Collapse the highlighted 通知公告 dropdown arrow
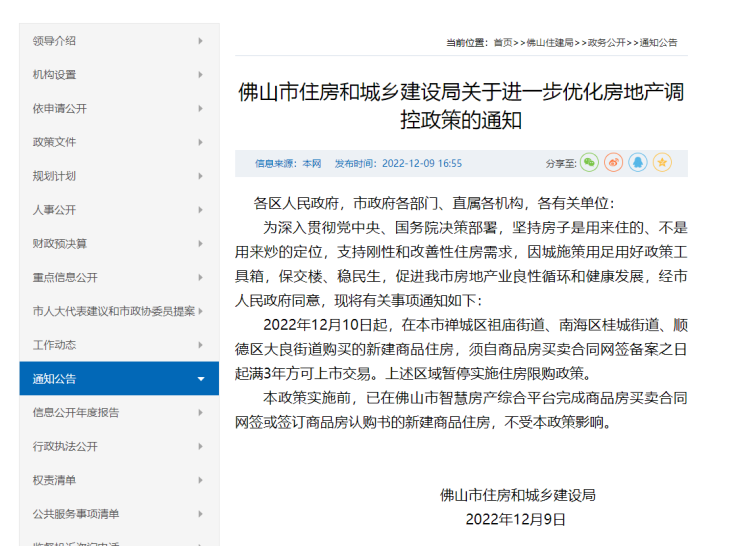The height and width of the screenshot is (546, 740). [201, 379]
